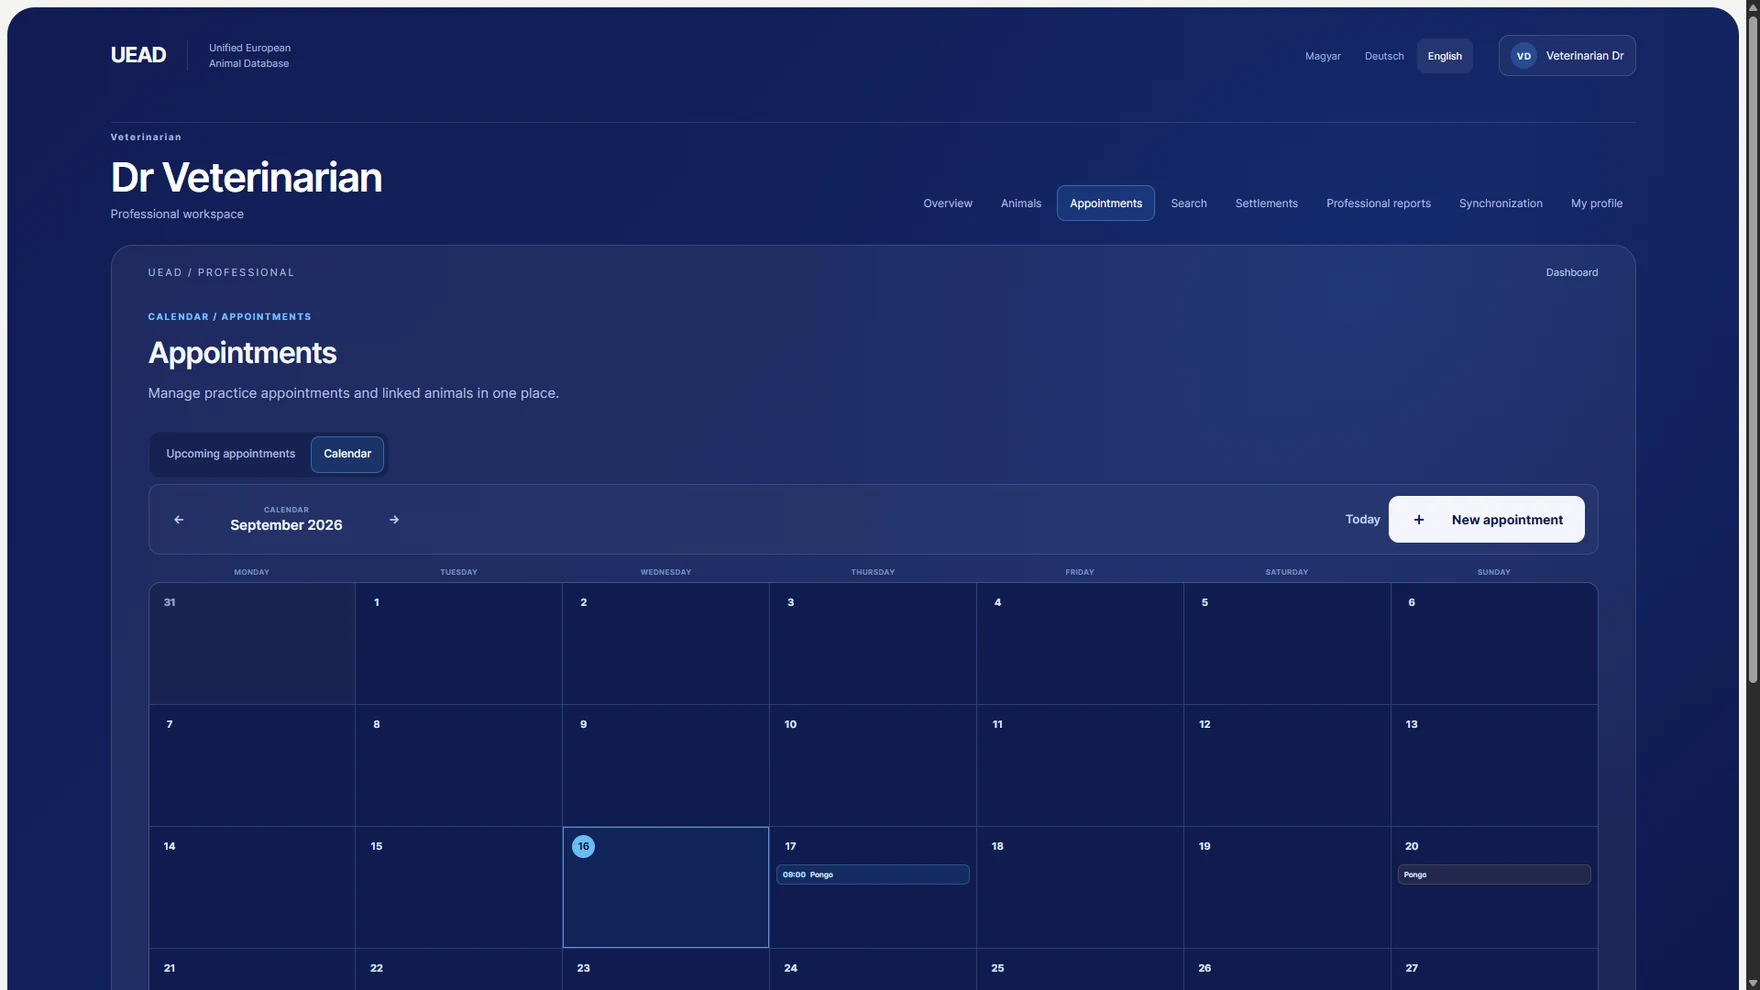Create a New appointment

click(1486, 520)
